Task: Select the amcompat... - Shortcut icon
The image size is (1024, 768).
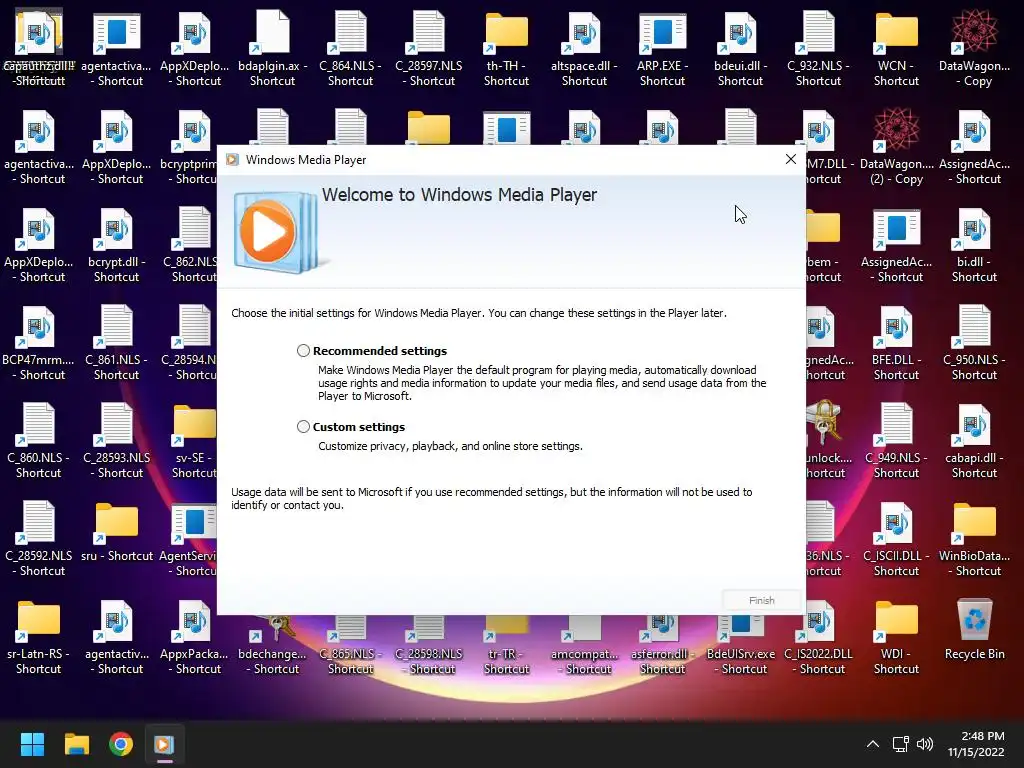Action: point(584,645)
